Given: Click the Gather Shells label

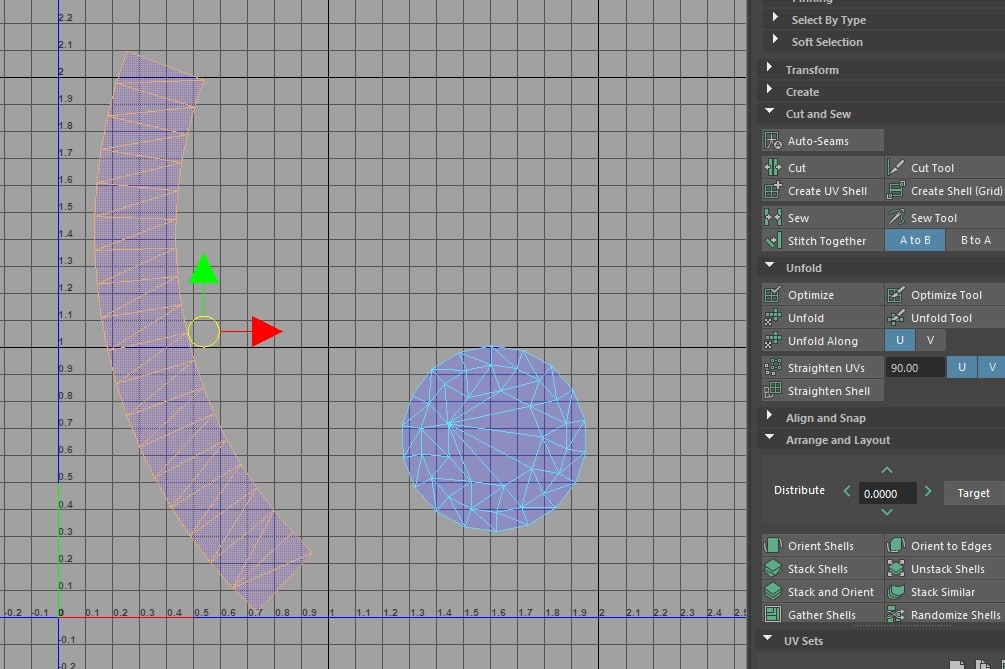Looking at the screenshot, I should tap(822, 615).
